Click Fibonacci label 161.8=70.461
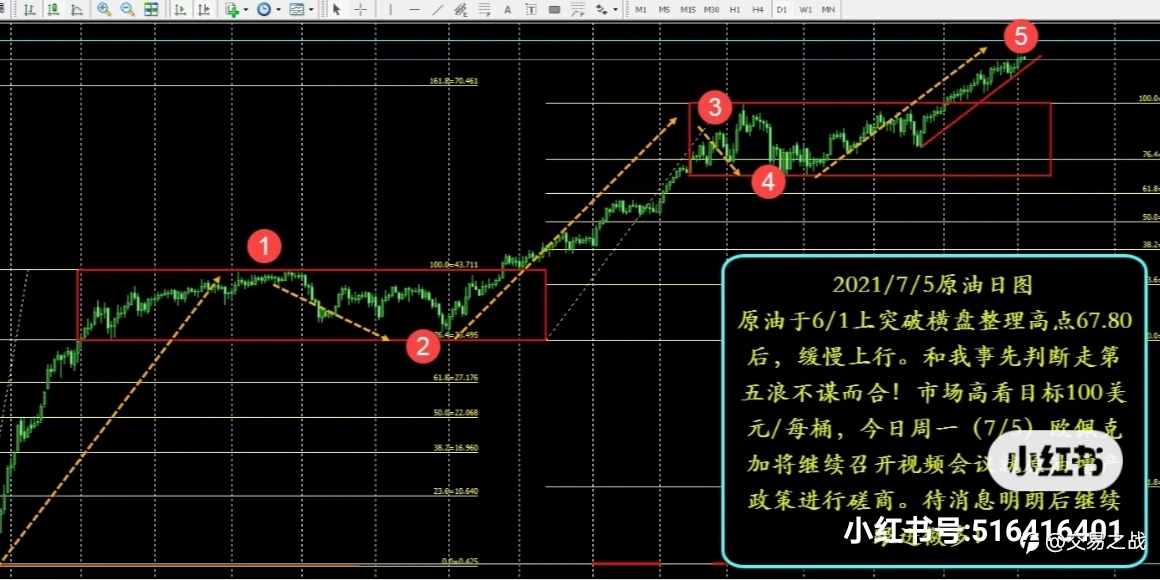This screenshot has height=580, width=1160. coord(453,81)
